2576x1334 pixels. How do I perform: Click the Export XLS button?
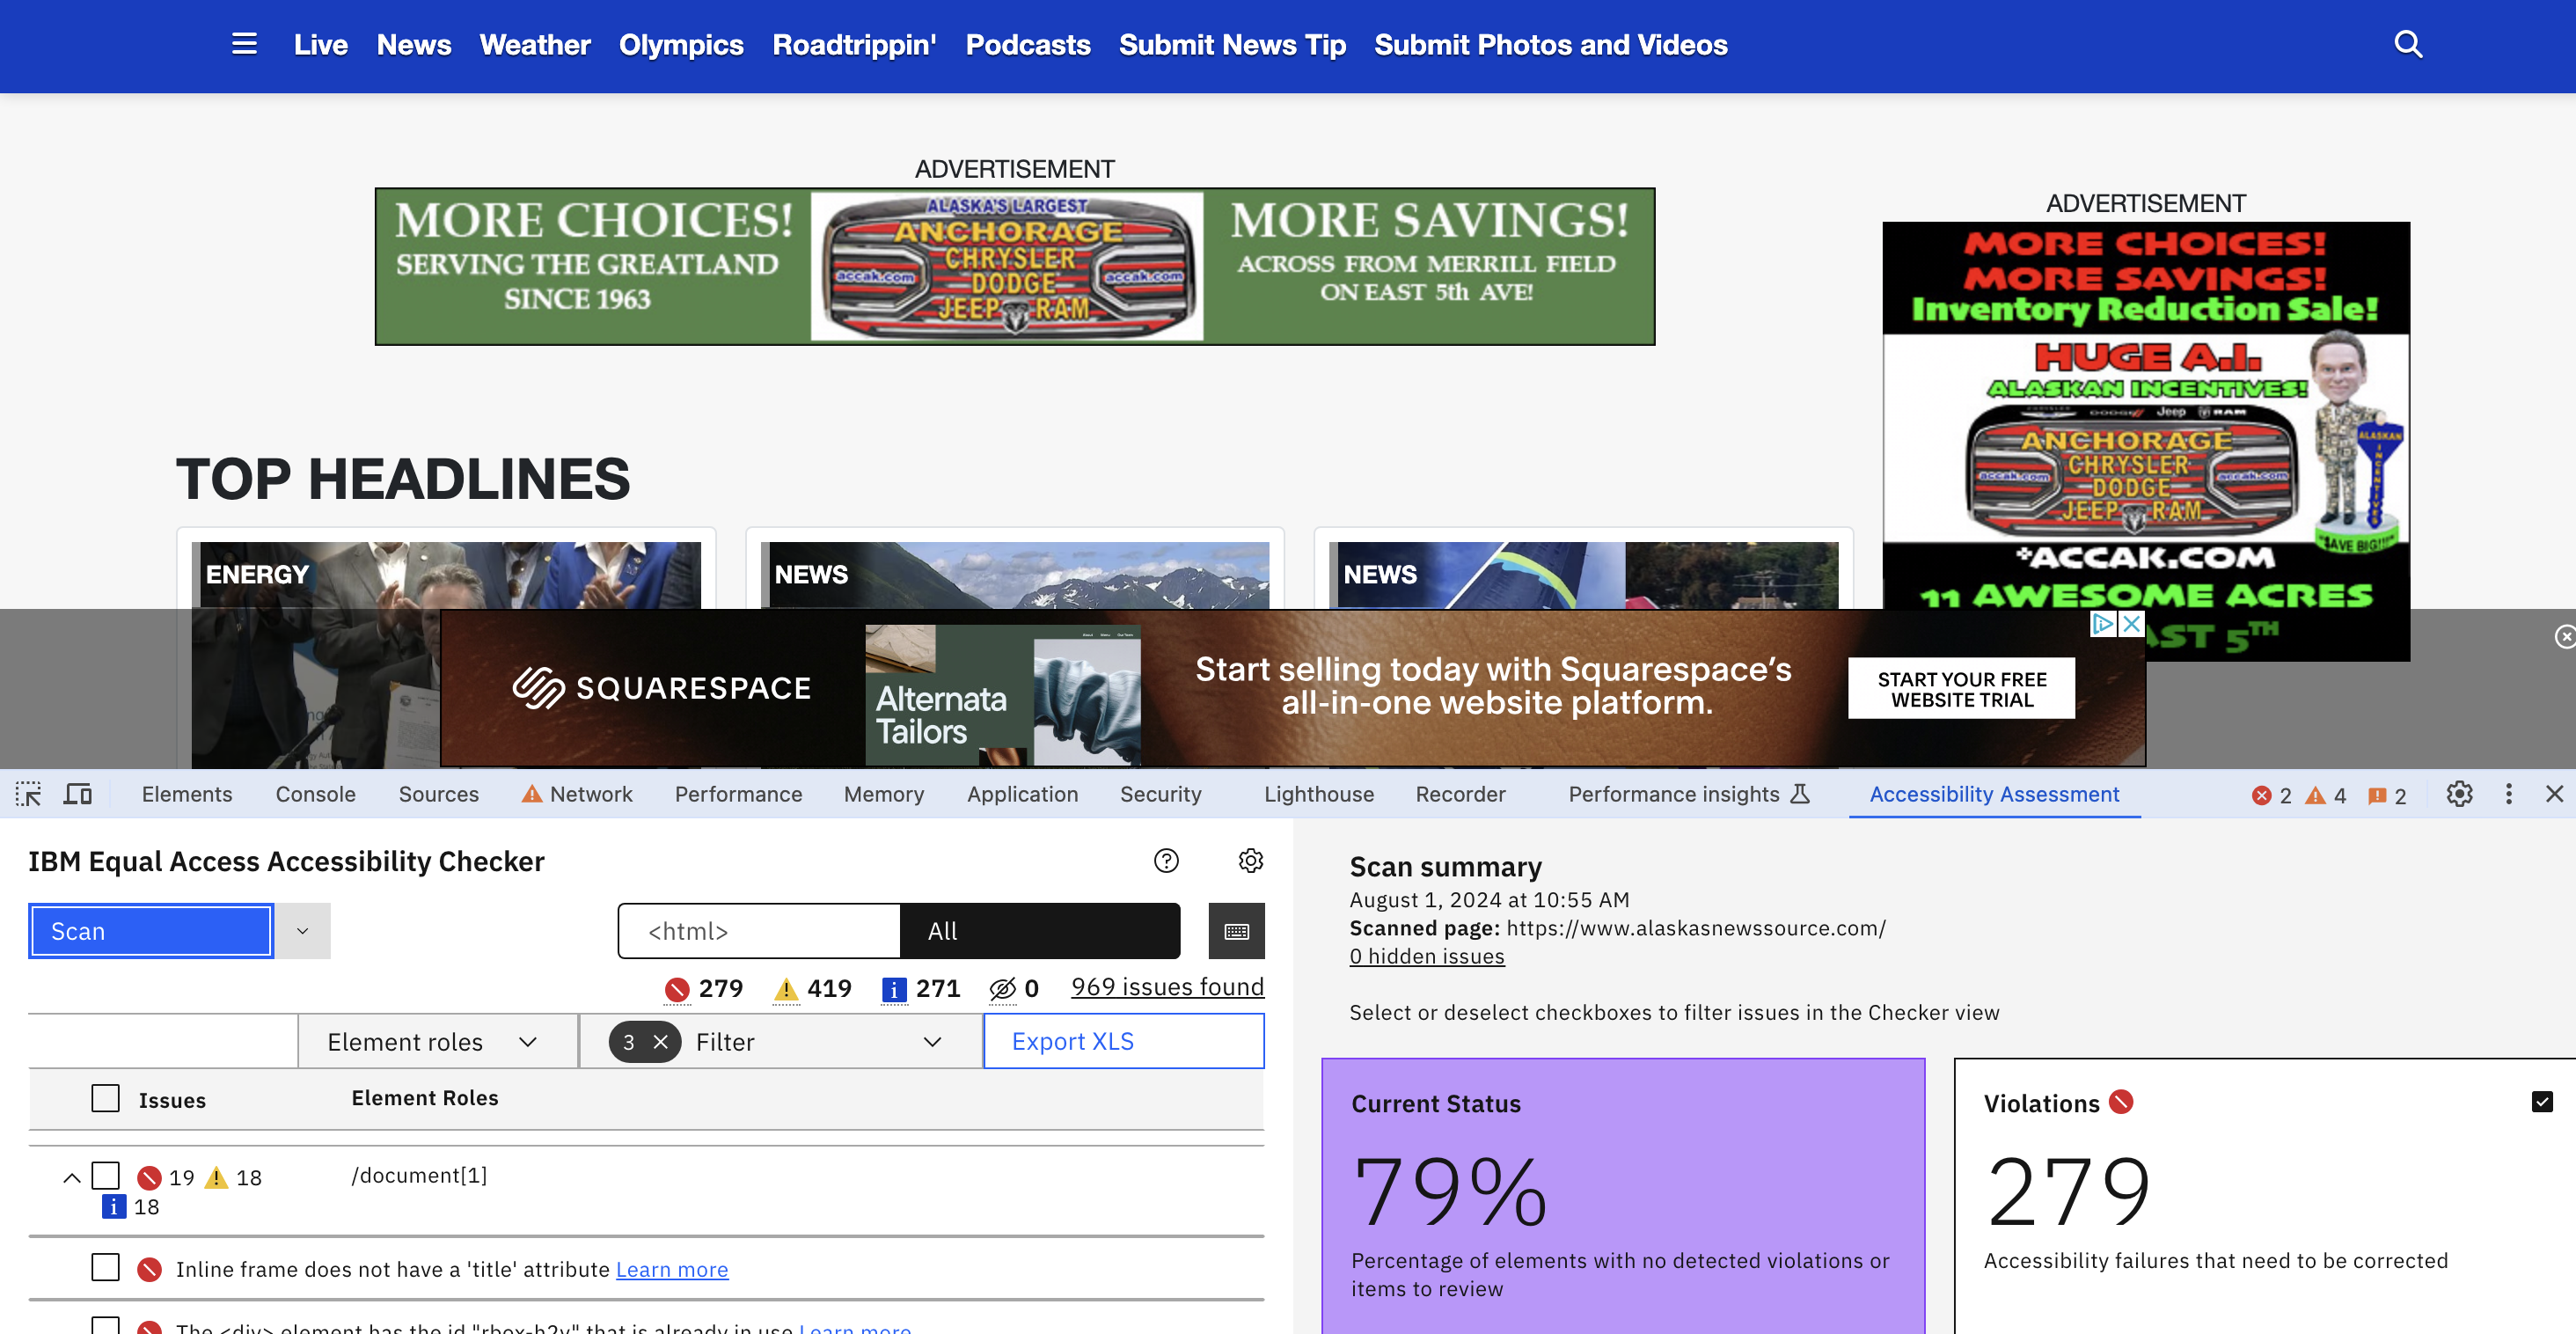(x=1123, y=1042)
